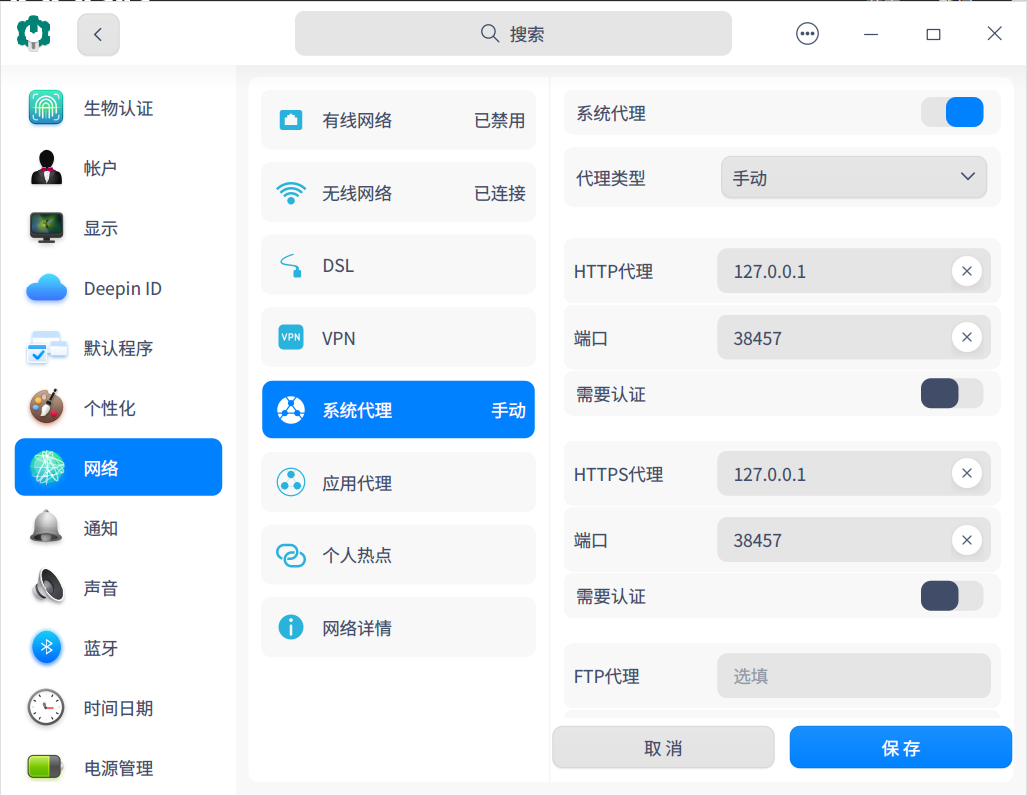Toggle 需要认证 under HTTP代理
The height and width of the screenshot is (795, 1027).
coord(952,394)
